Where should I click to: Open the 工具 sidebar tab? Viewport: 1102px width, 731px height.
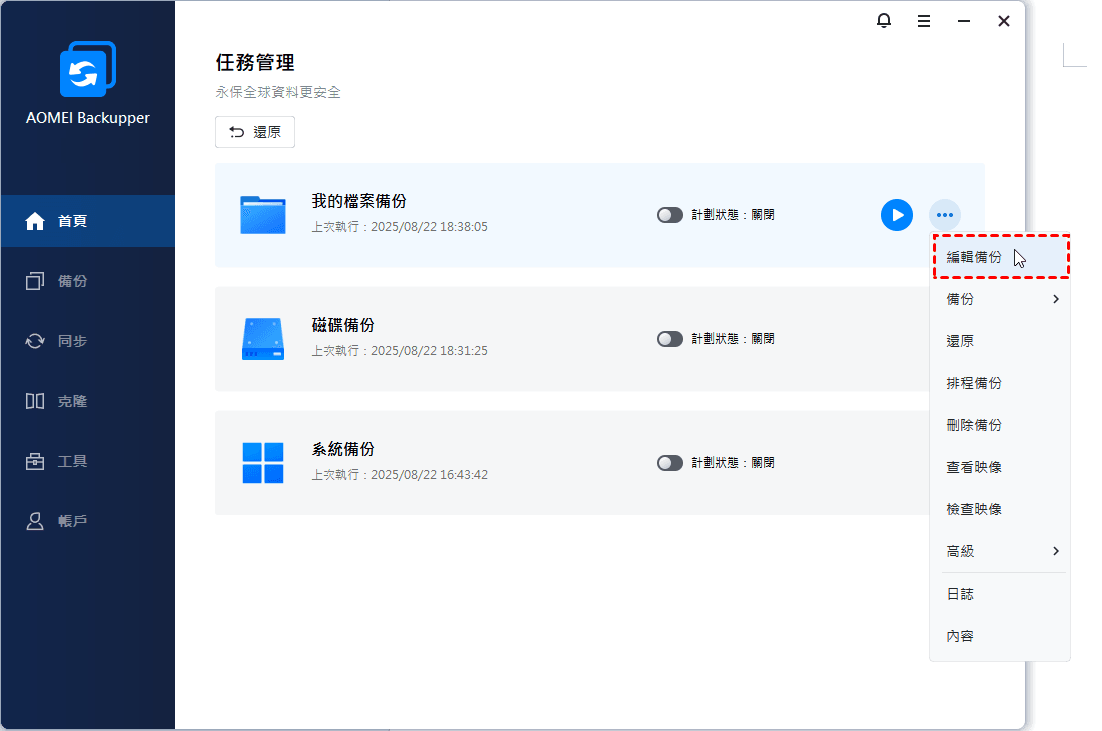point(88,461)
